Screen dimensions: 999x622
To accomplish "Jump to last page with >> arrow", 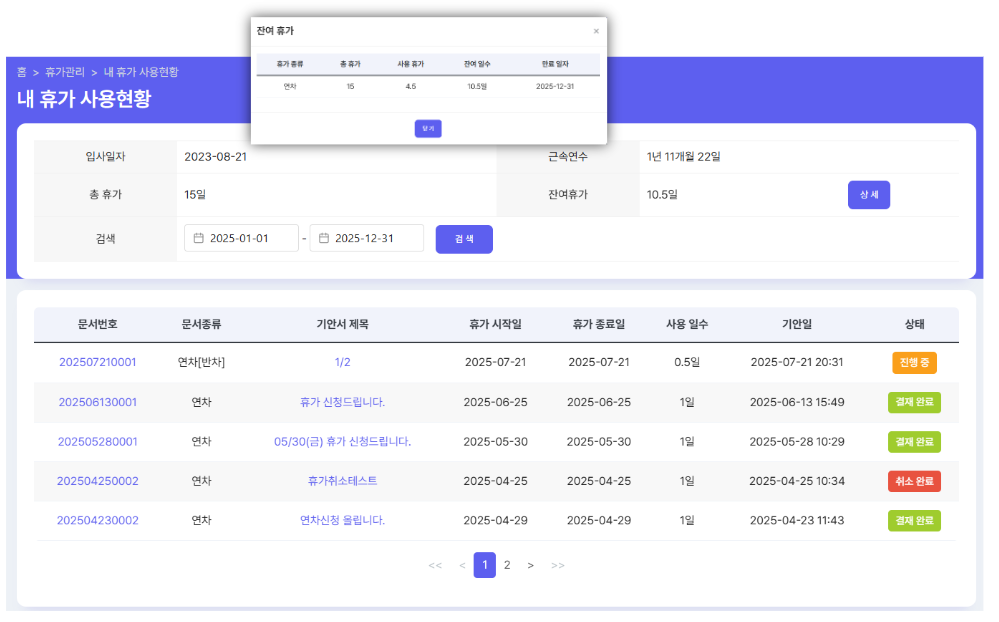I will (x=558, y=565).
